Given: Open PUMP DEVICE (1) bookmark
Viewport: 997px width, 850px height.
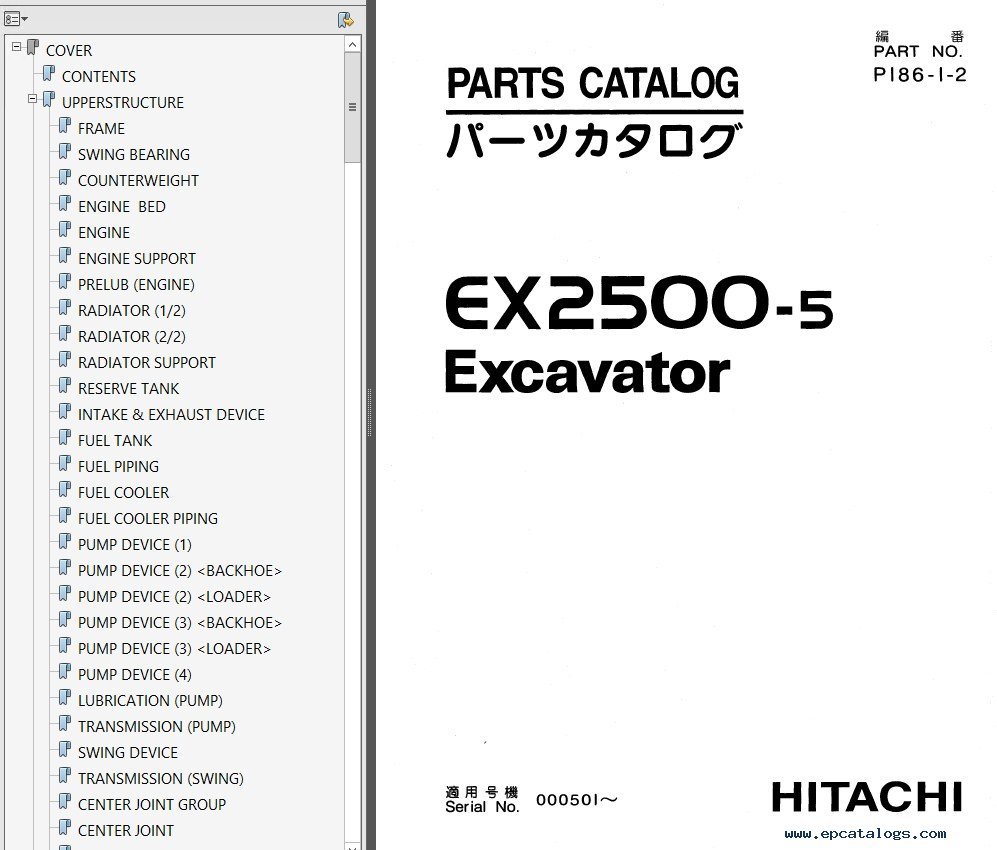Looking at the screenshot, I should coord(135,545).
